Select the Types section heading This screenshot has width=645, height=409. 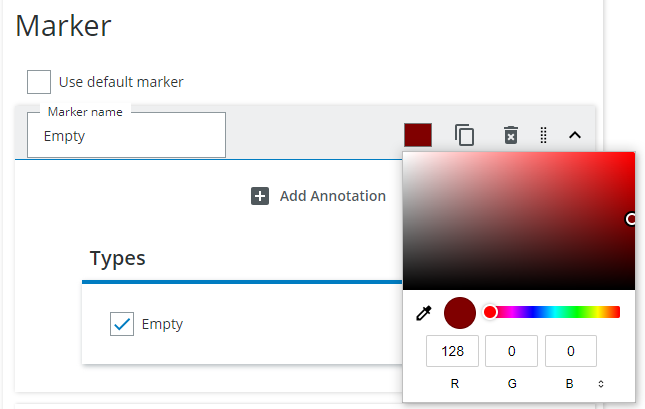coord(118,258)
